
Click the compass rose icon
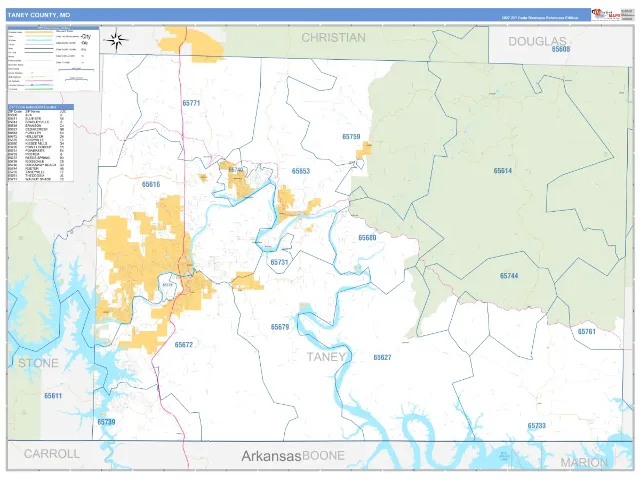(x=116, y=40)
